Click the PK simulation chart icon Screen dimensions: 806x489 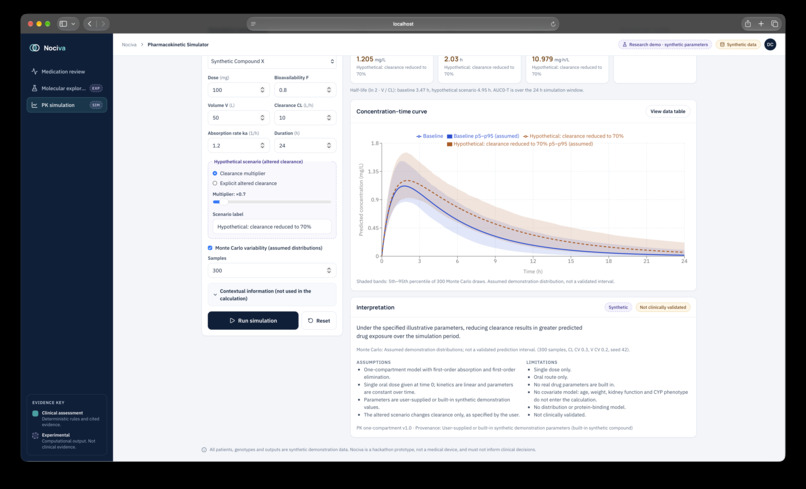coord(34,105)
